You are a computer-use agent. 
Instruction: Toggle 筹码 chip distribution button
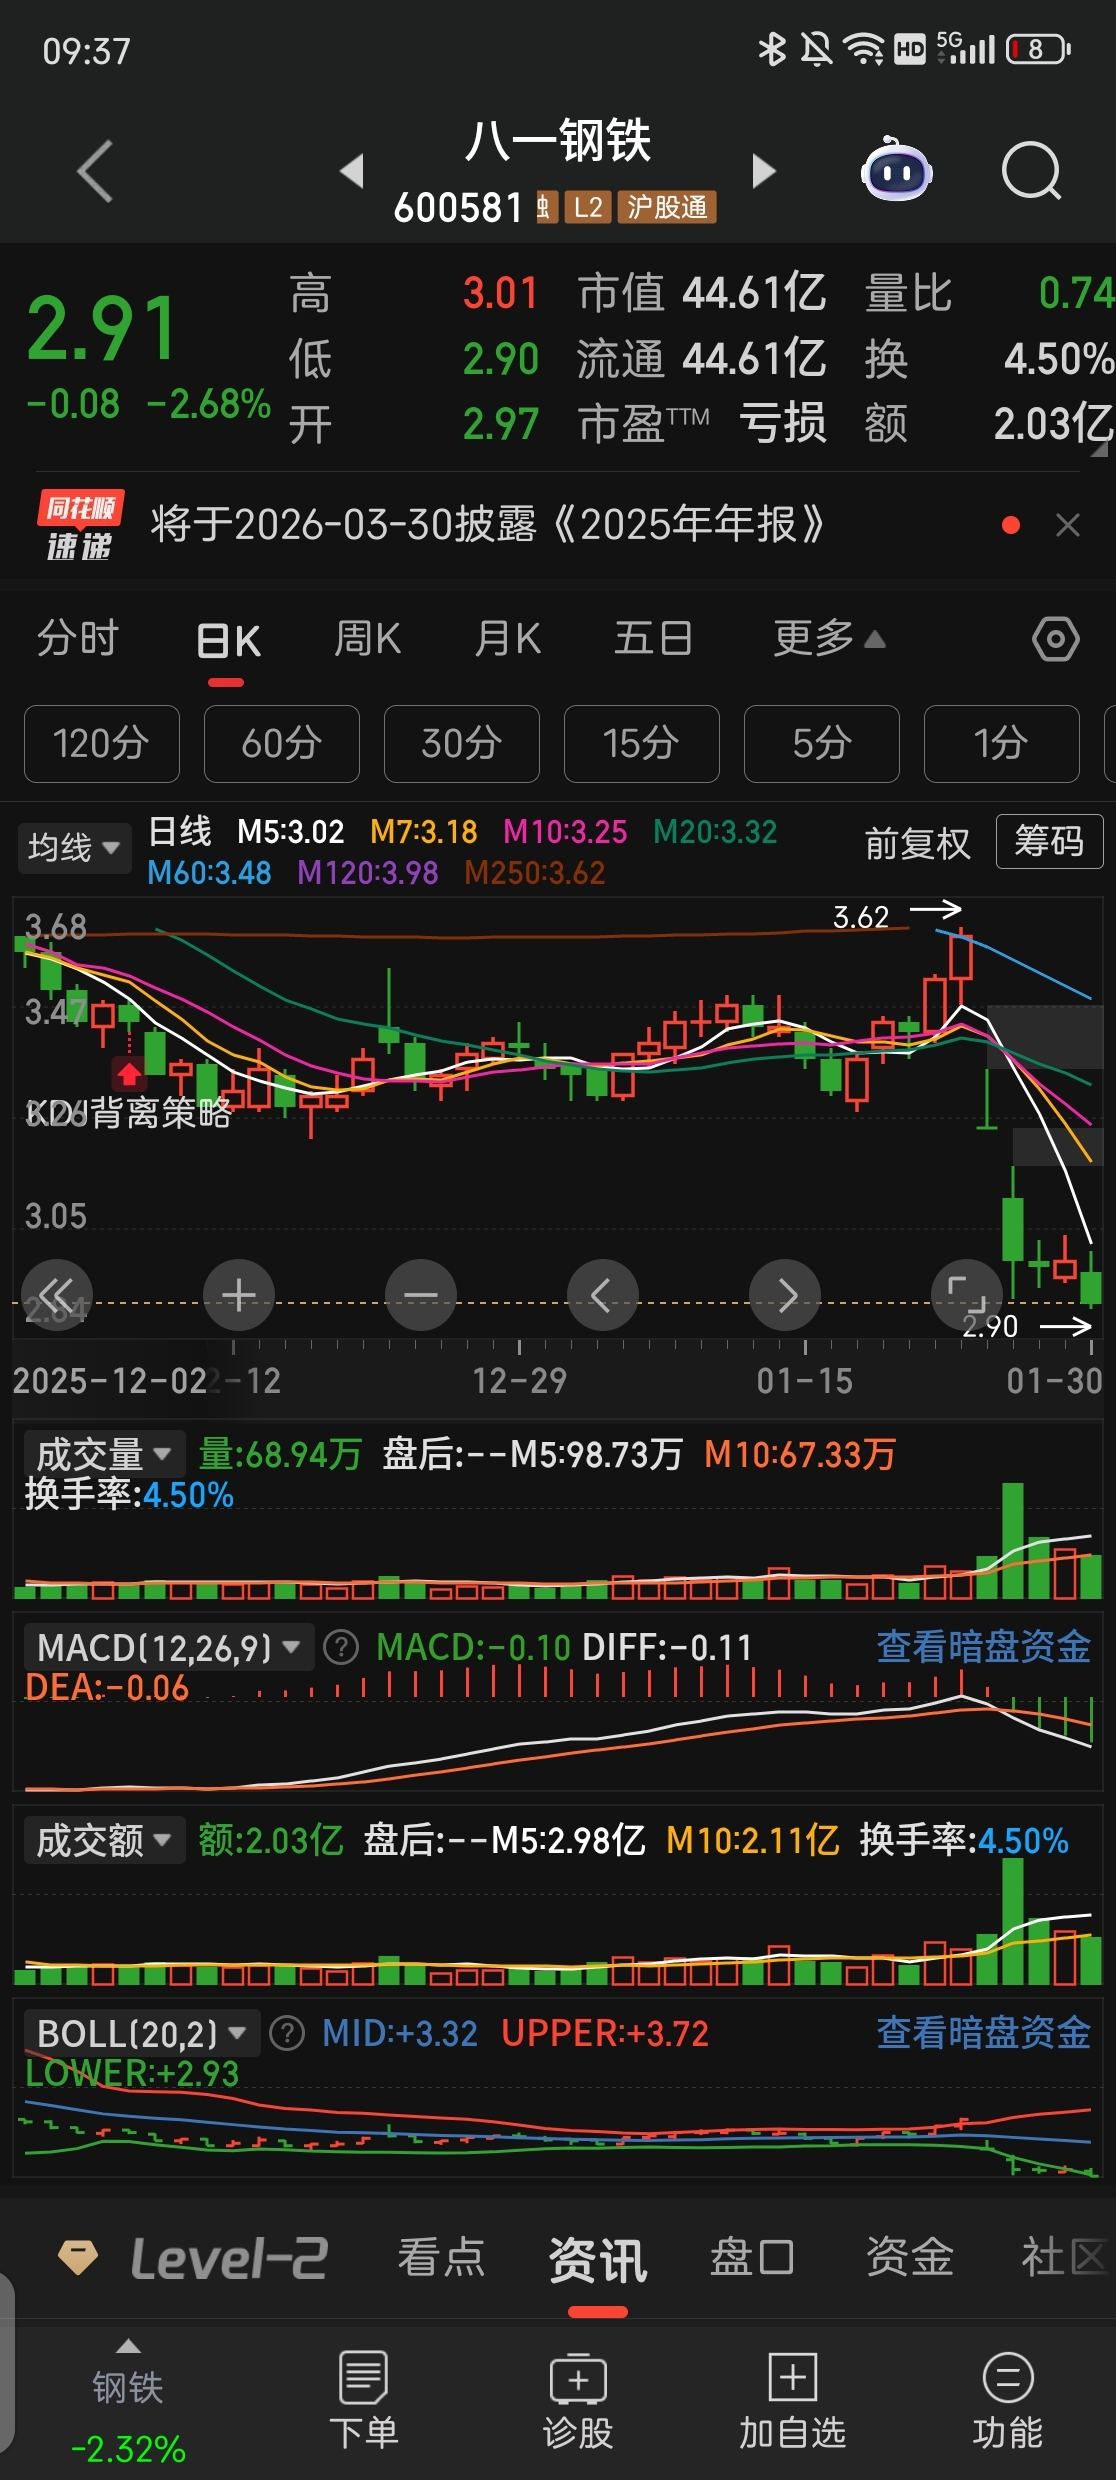coord(1049,842)
